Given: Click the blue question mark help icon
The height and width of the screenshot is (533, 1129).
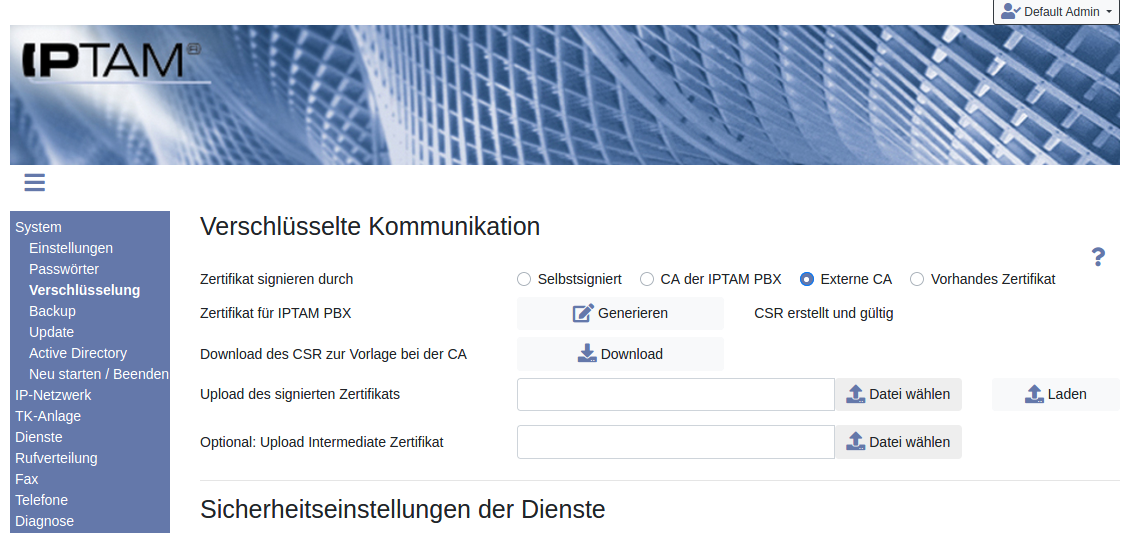Looking at the screenshot, I should click(1097, 257).
